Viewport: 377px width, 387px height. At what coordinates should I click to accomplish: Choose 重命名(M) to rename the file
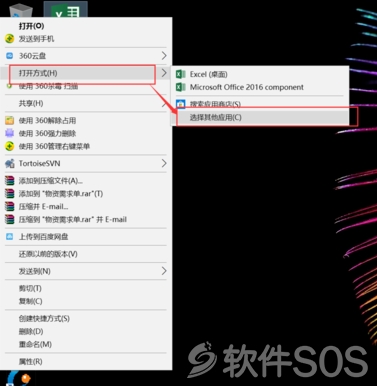pos(35,344)
